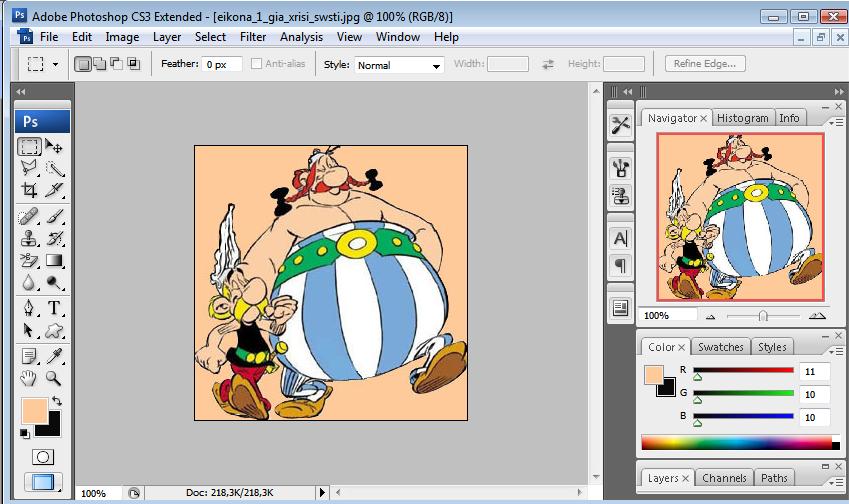This screenshot has height=504, width=849.
Task: Switch to the Paths tab
Action: click(774, 478)
